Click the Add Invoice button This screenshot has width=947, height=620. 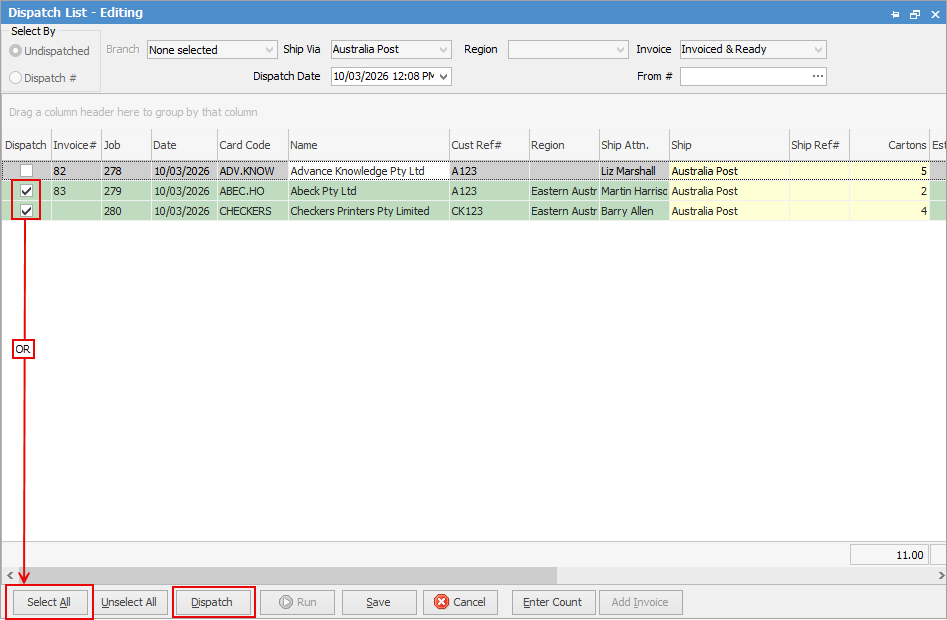click(x=640, y=602)
